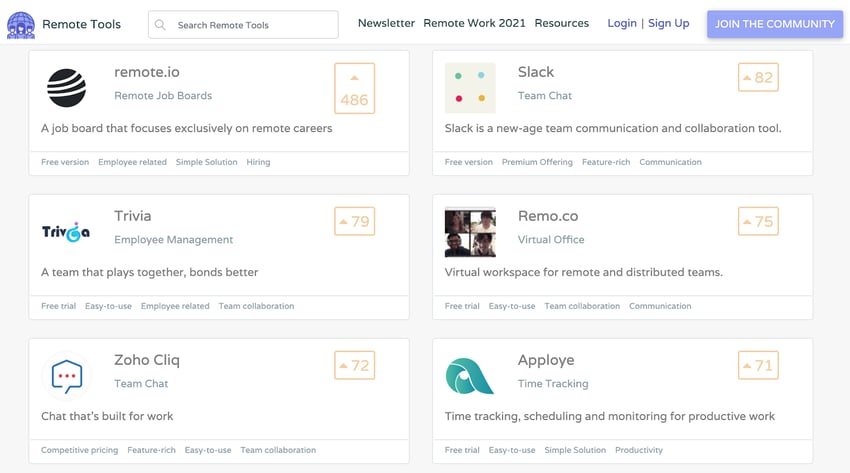
Task: Click Slack's Free version tag
Action: coord(469,162)
